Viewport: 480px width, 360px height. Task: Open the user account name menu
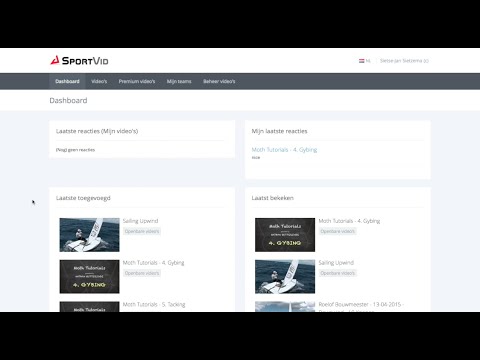tap(404, 61)
